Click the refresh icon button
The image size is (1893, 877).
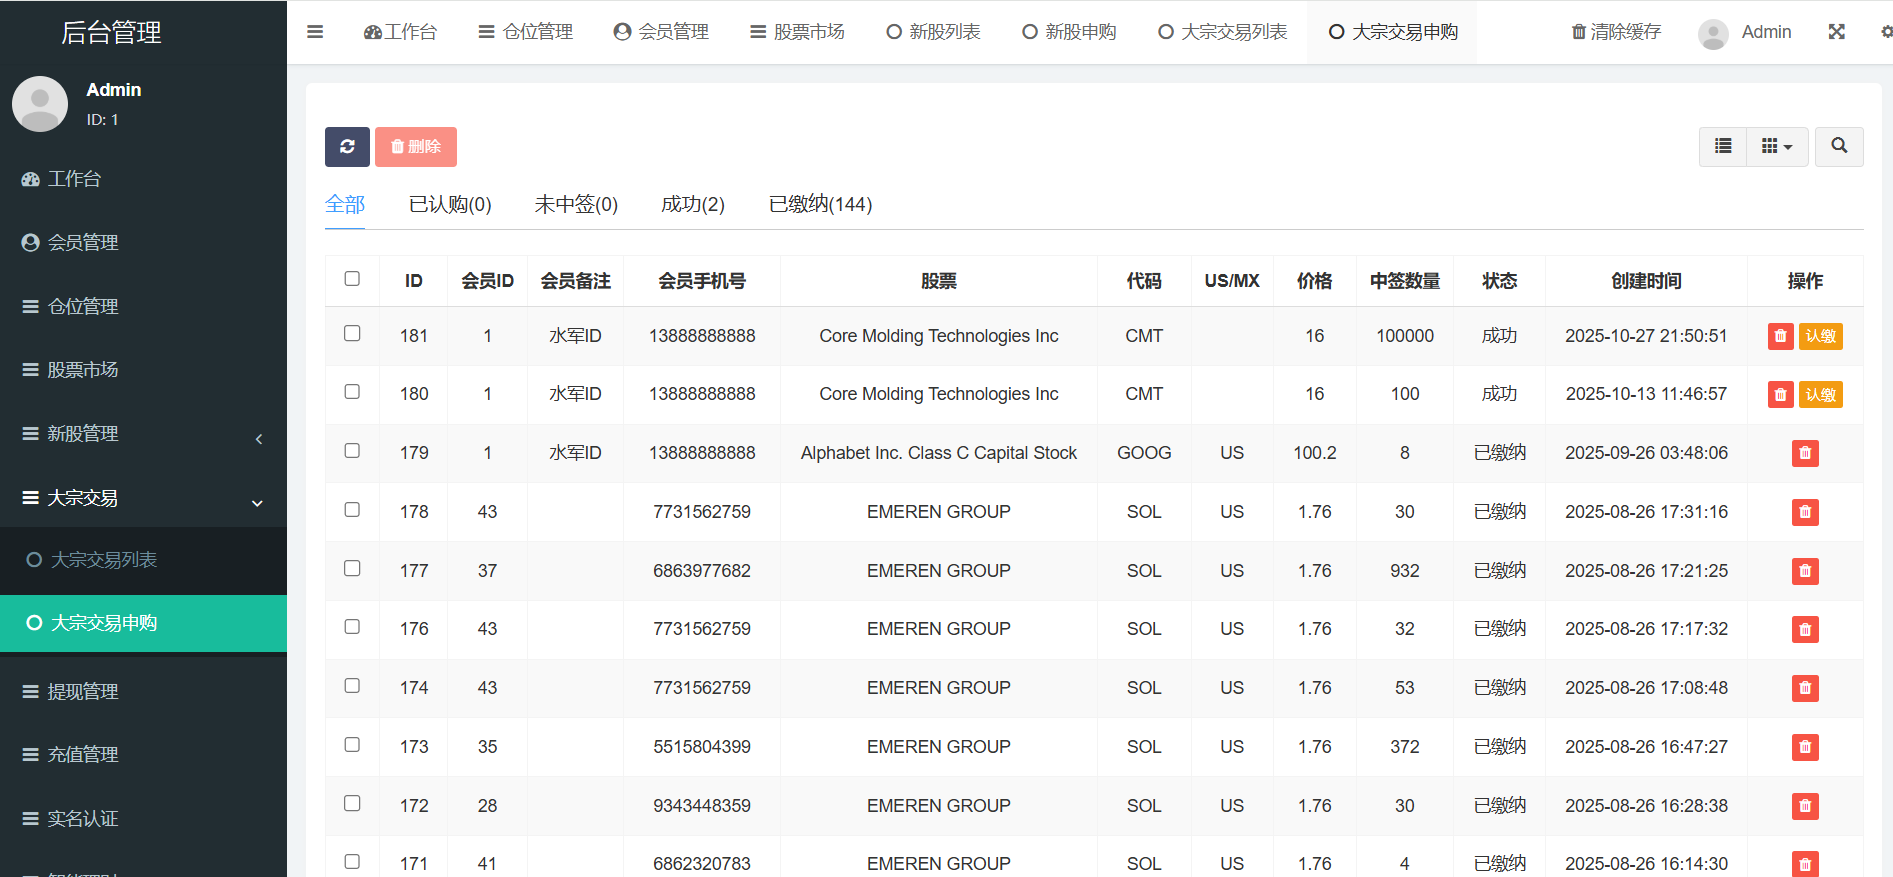coord(347,147)
